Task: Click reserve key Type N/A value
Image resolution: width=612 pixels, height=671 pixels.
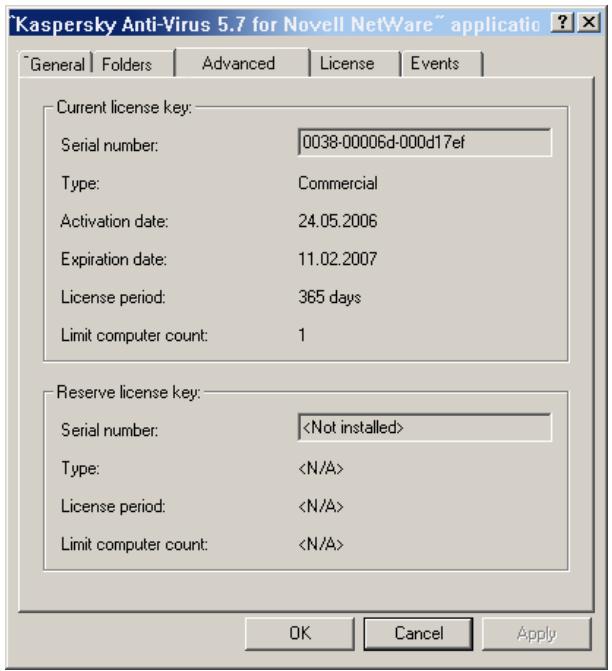Action: 321,468
